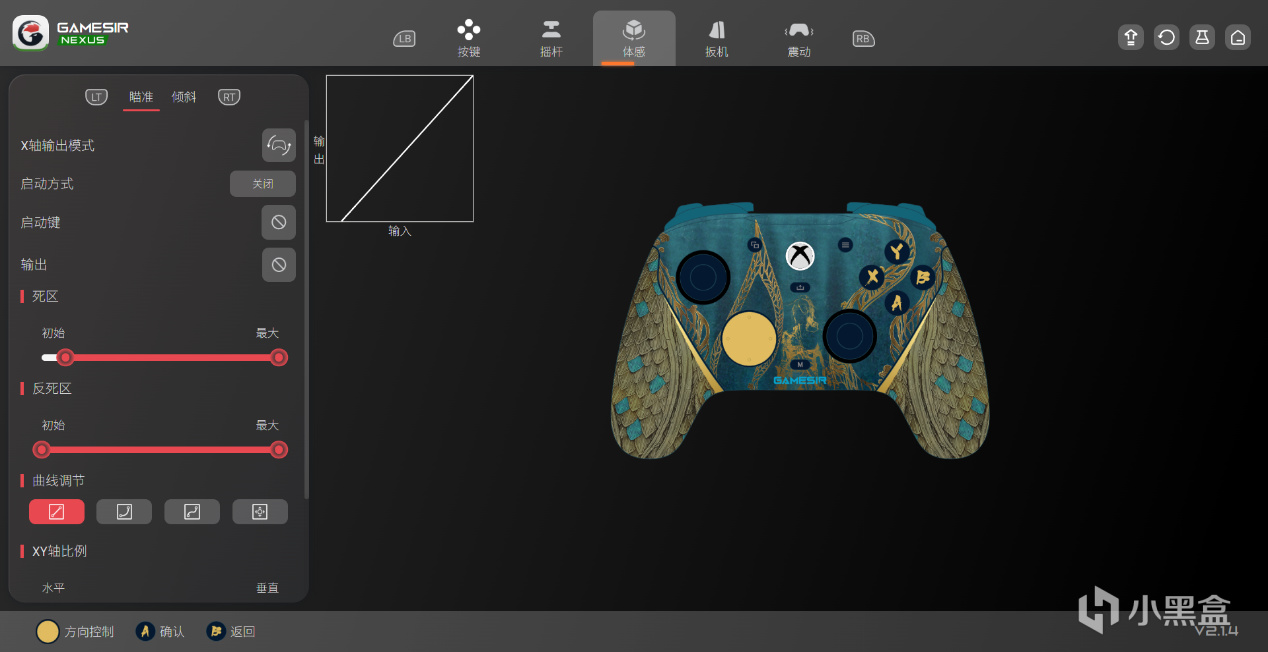Image resolution: width=1268 pixels, height=652 pixels.
Task: Change X轴输出模式 via controller icon button
Action: pos(279,145)
